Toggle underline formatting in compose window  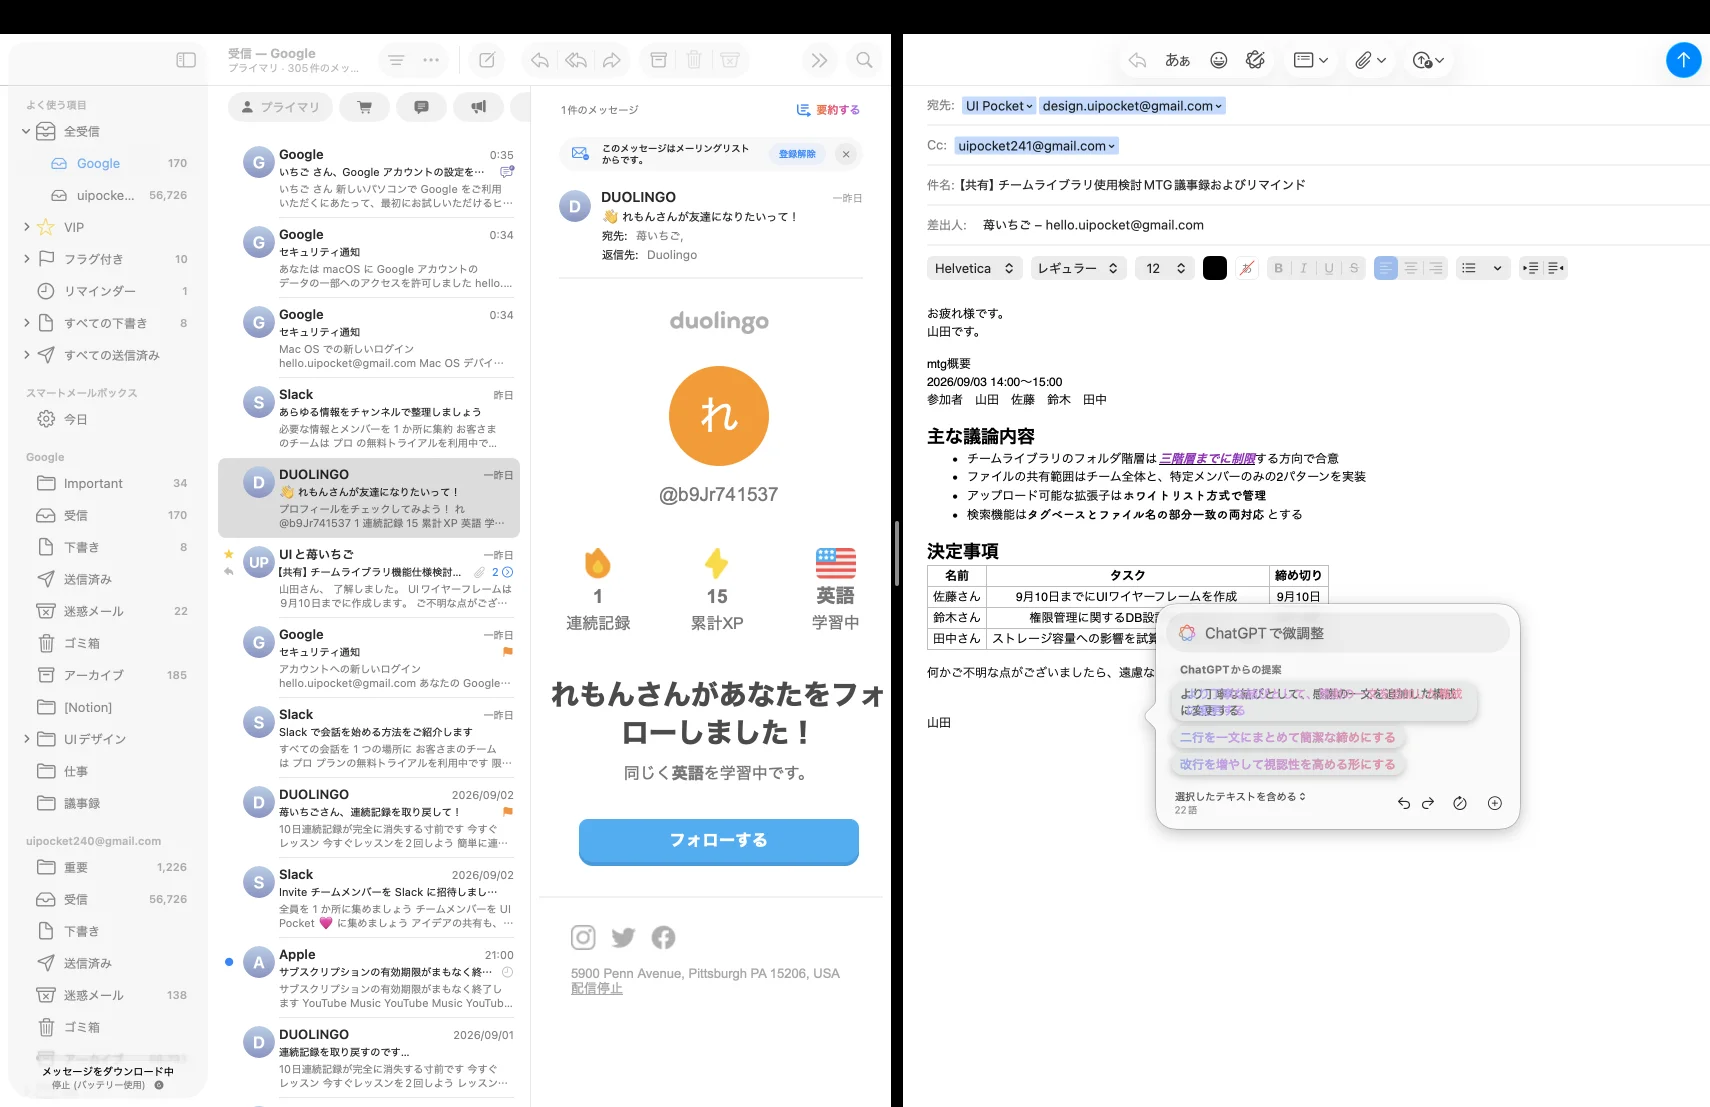click(1329, 268)
